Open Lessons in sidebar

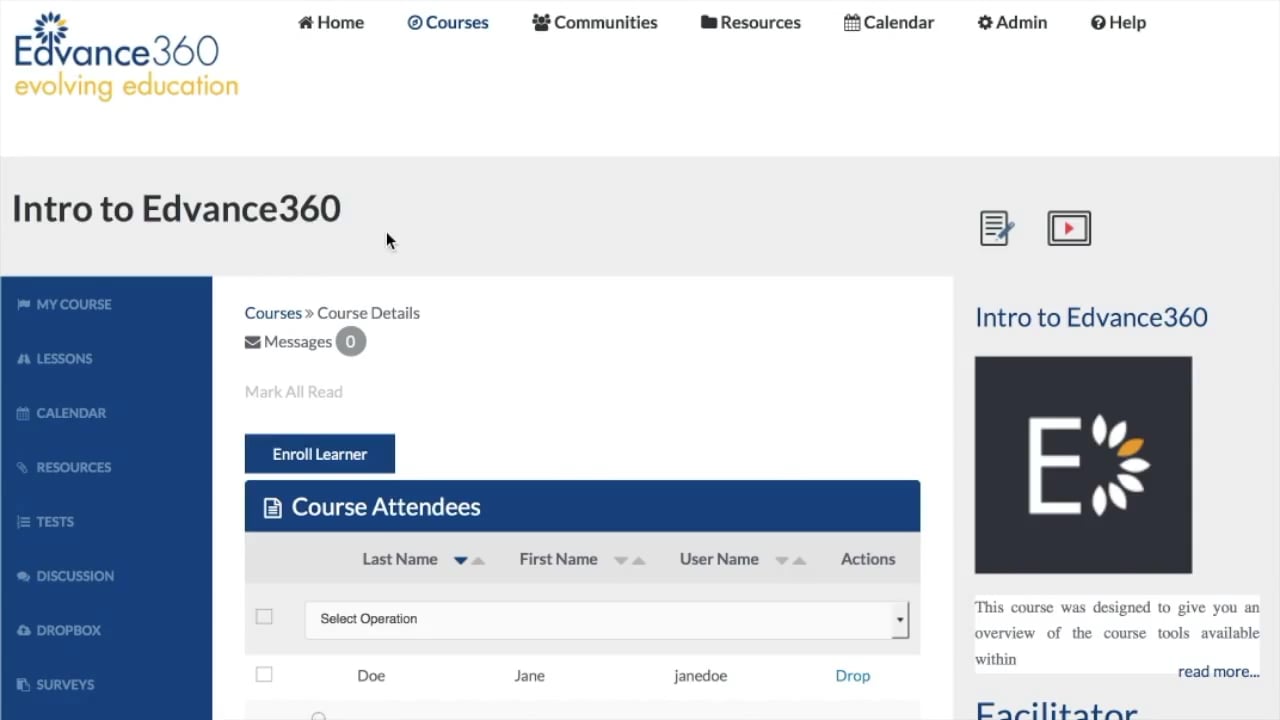64,358
